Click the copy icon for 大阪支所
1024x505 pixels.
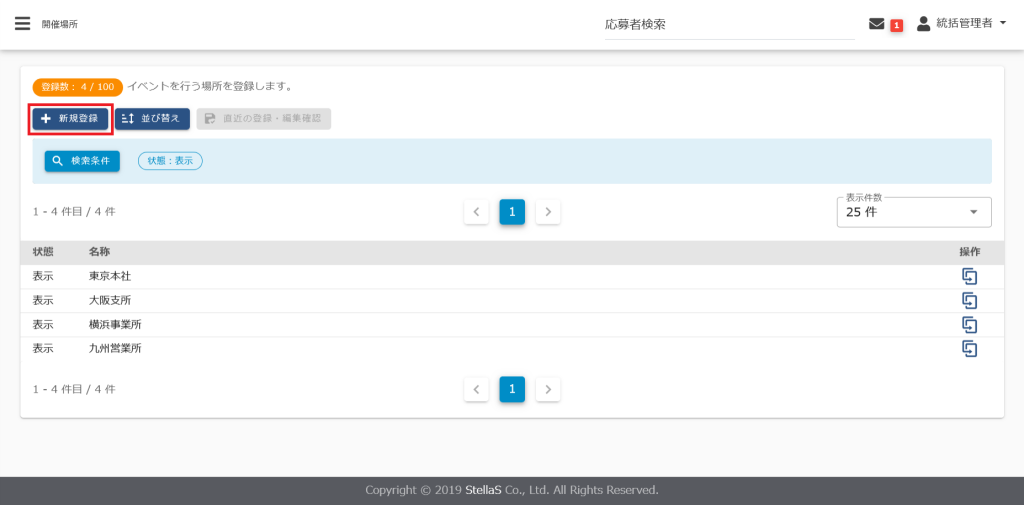968,300
